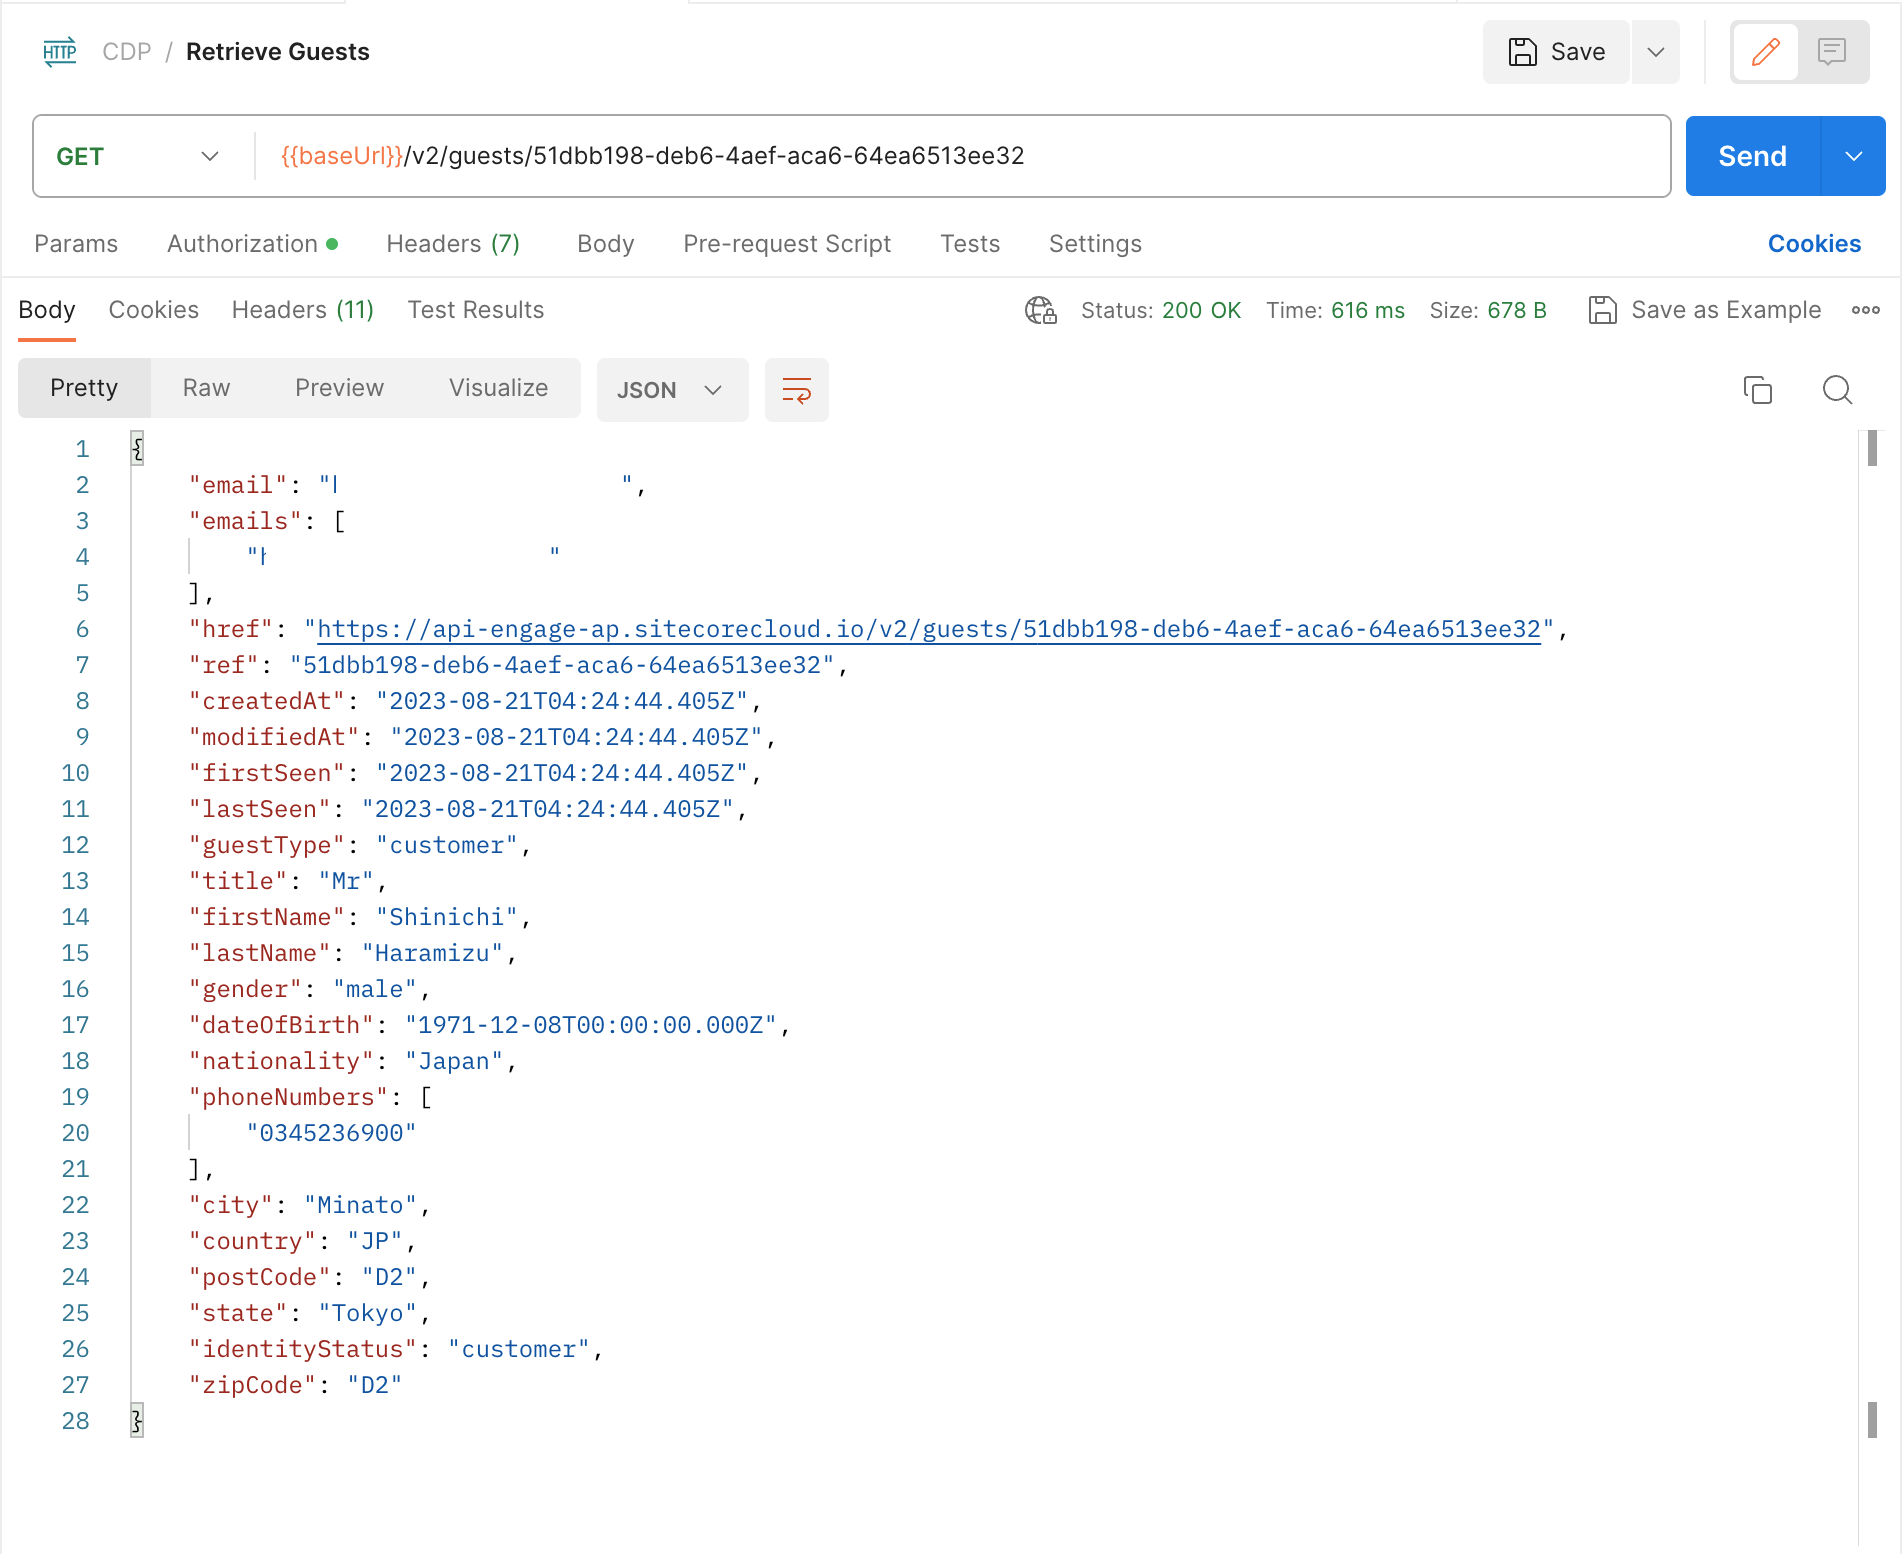
Task: Select the response Cookies tab
Action: pos(153,310)
